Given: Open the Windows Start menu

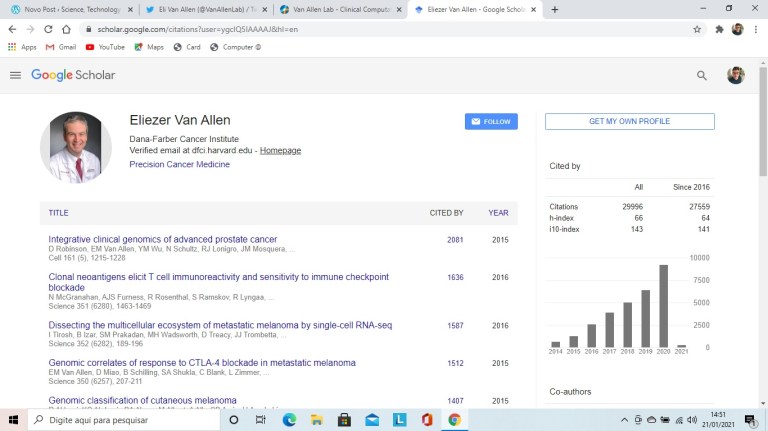Looking at the screenshot, I should (13, 420).
